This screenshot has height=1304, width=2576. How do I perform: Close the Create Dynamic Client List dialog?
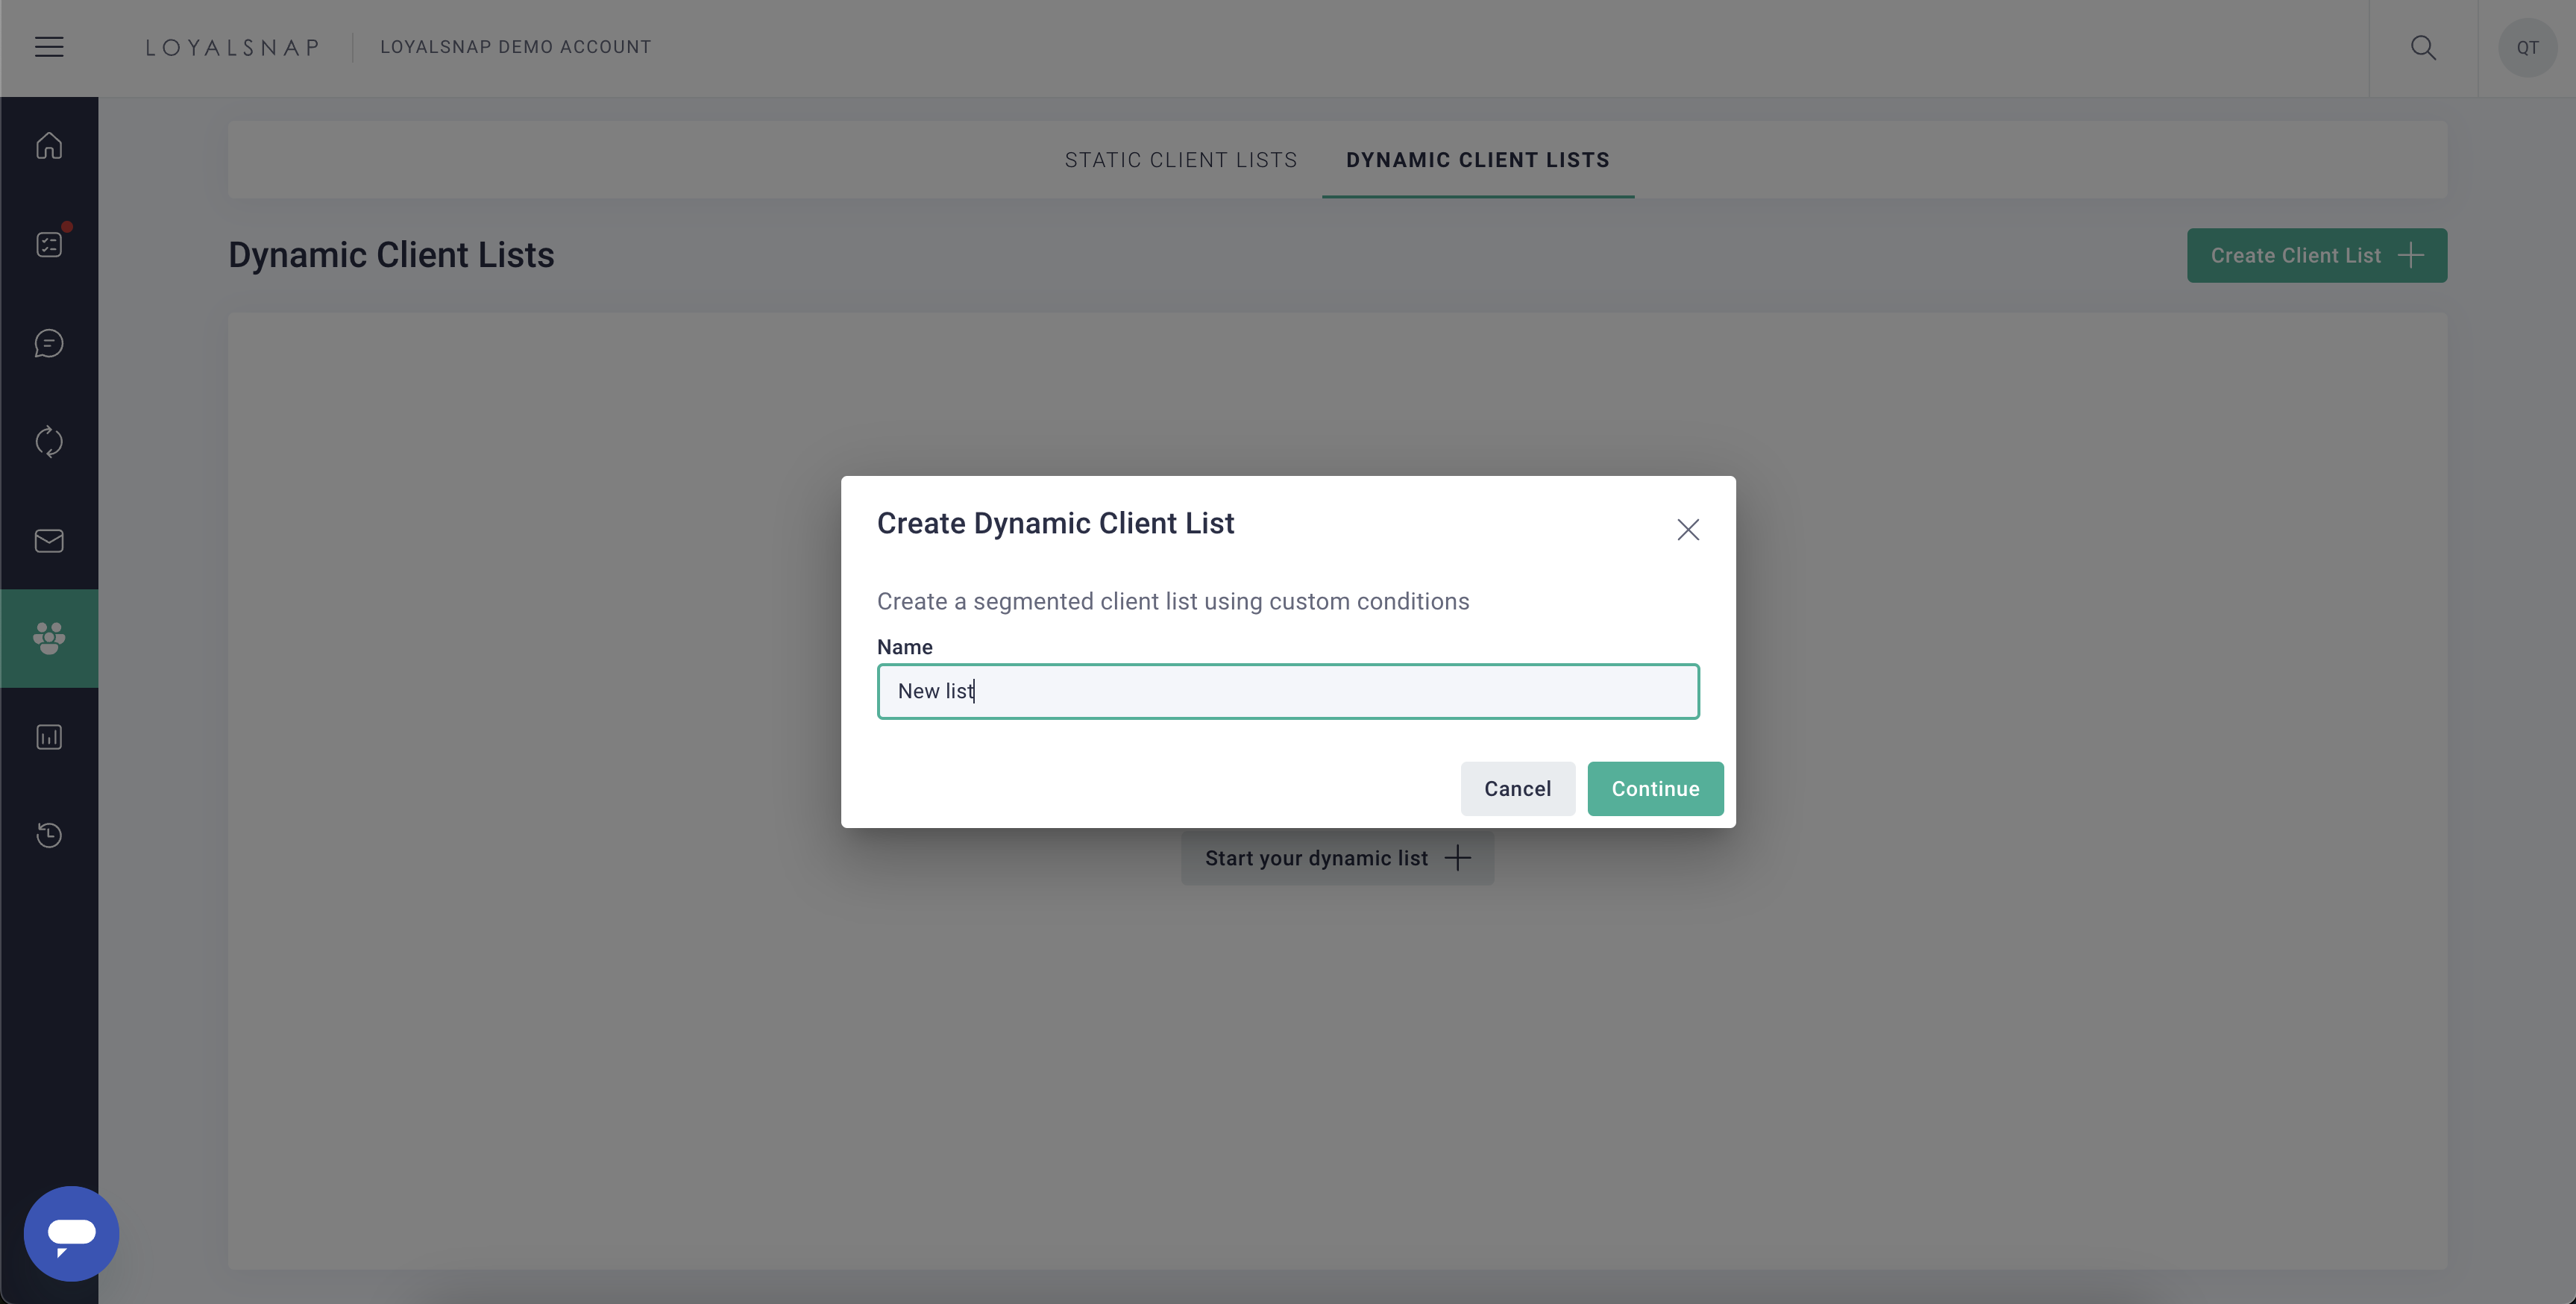(x=1688, y=529)
